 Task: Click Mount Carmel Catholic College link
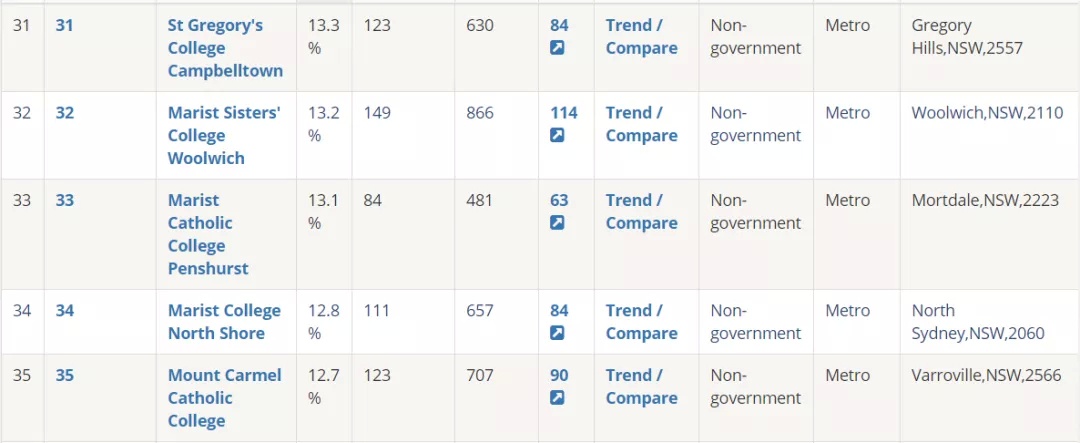225,398
